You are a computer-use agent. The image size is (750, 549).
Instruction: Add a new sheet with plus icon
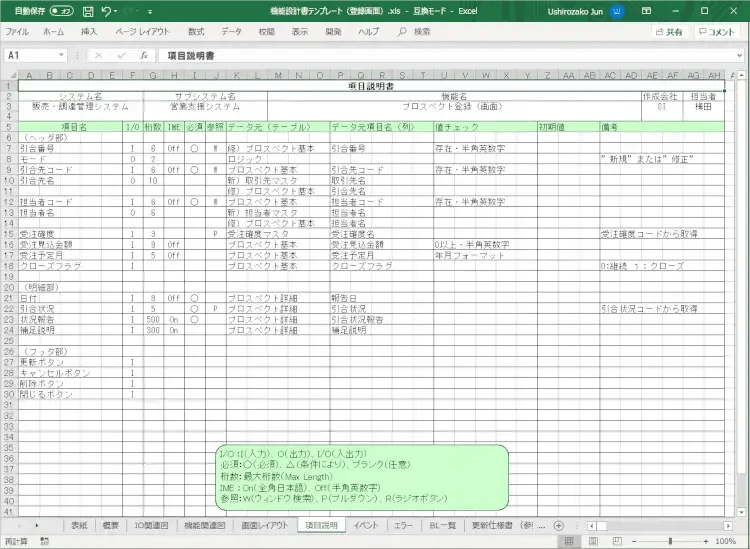[558, 525]
